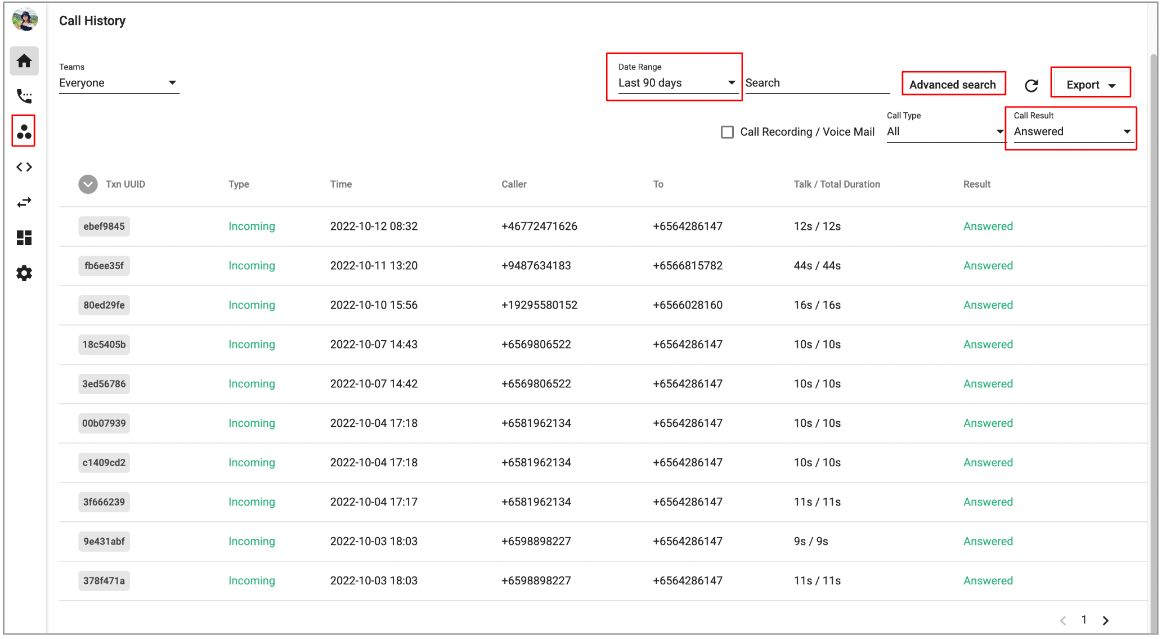Open the Call Type dropdown
Viewport: 1162px width, 639px height.
click(x=944, y=132)
